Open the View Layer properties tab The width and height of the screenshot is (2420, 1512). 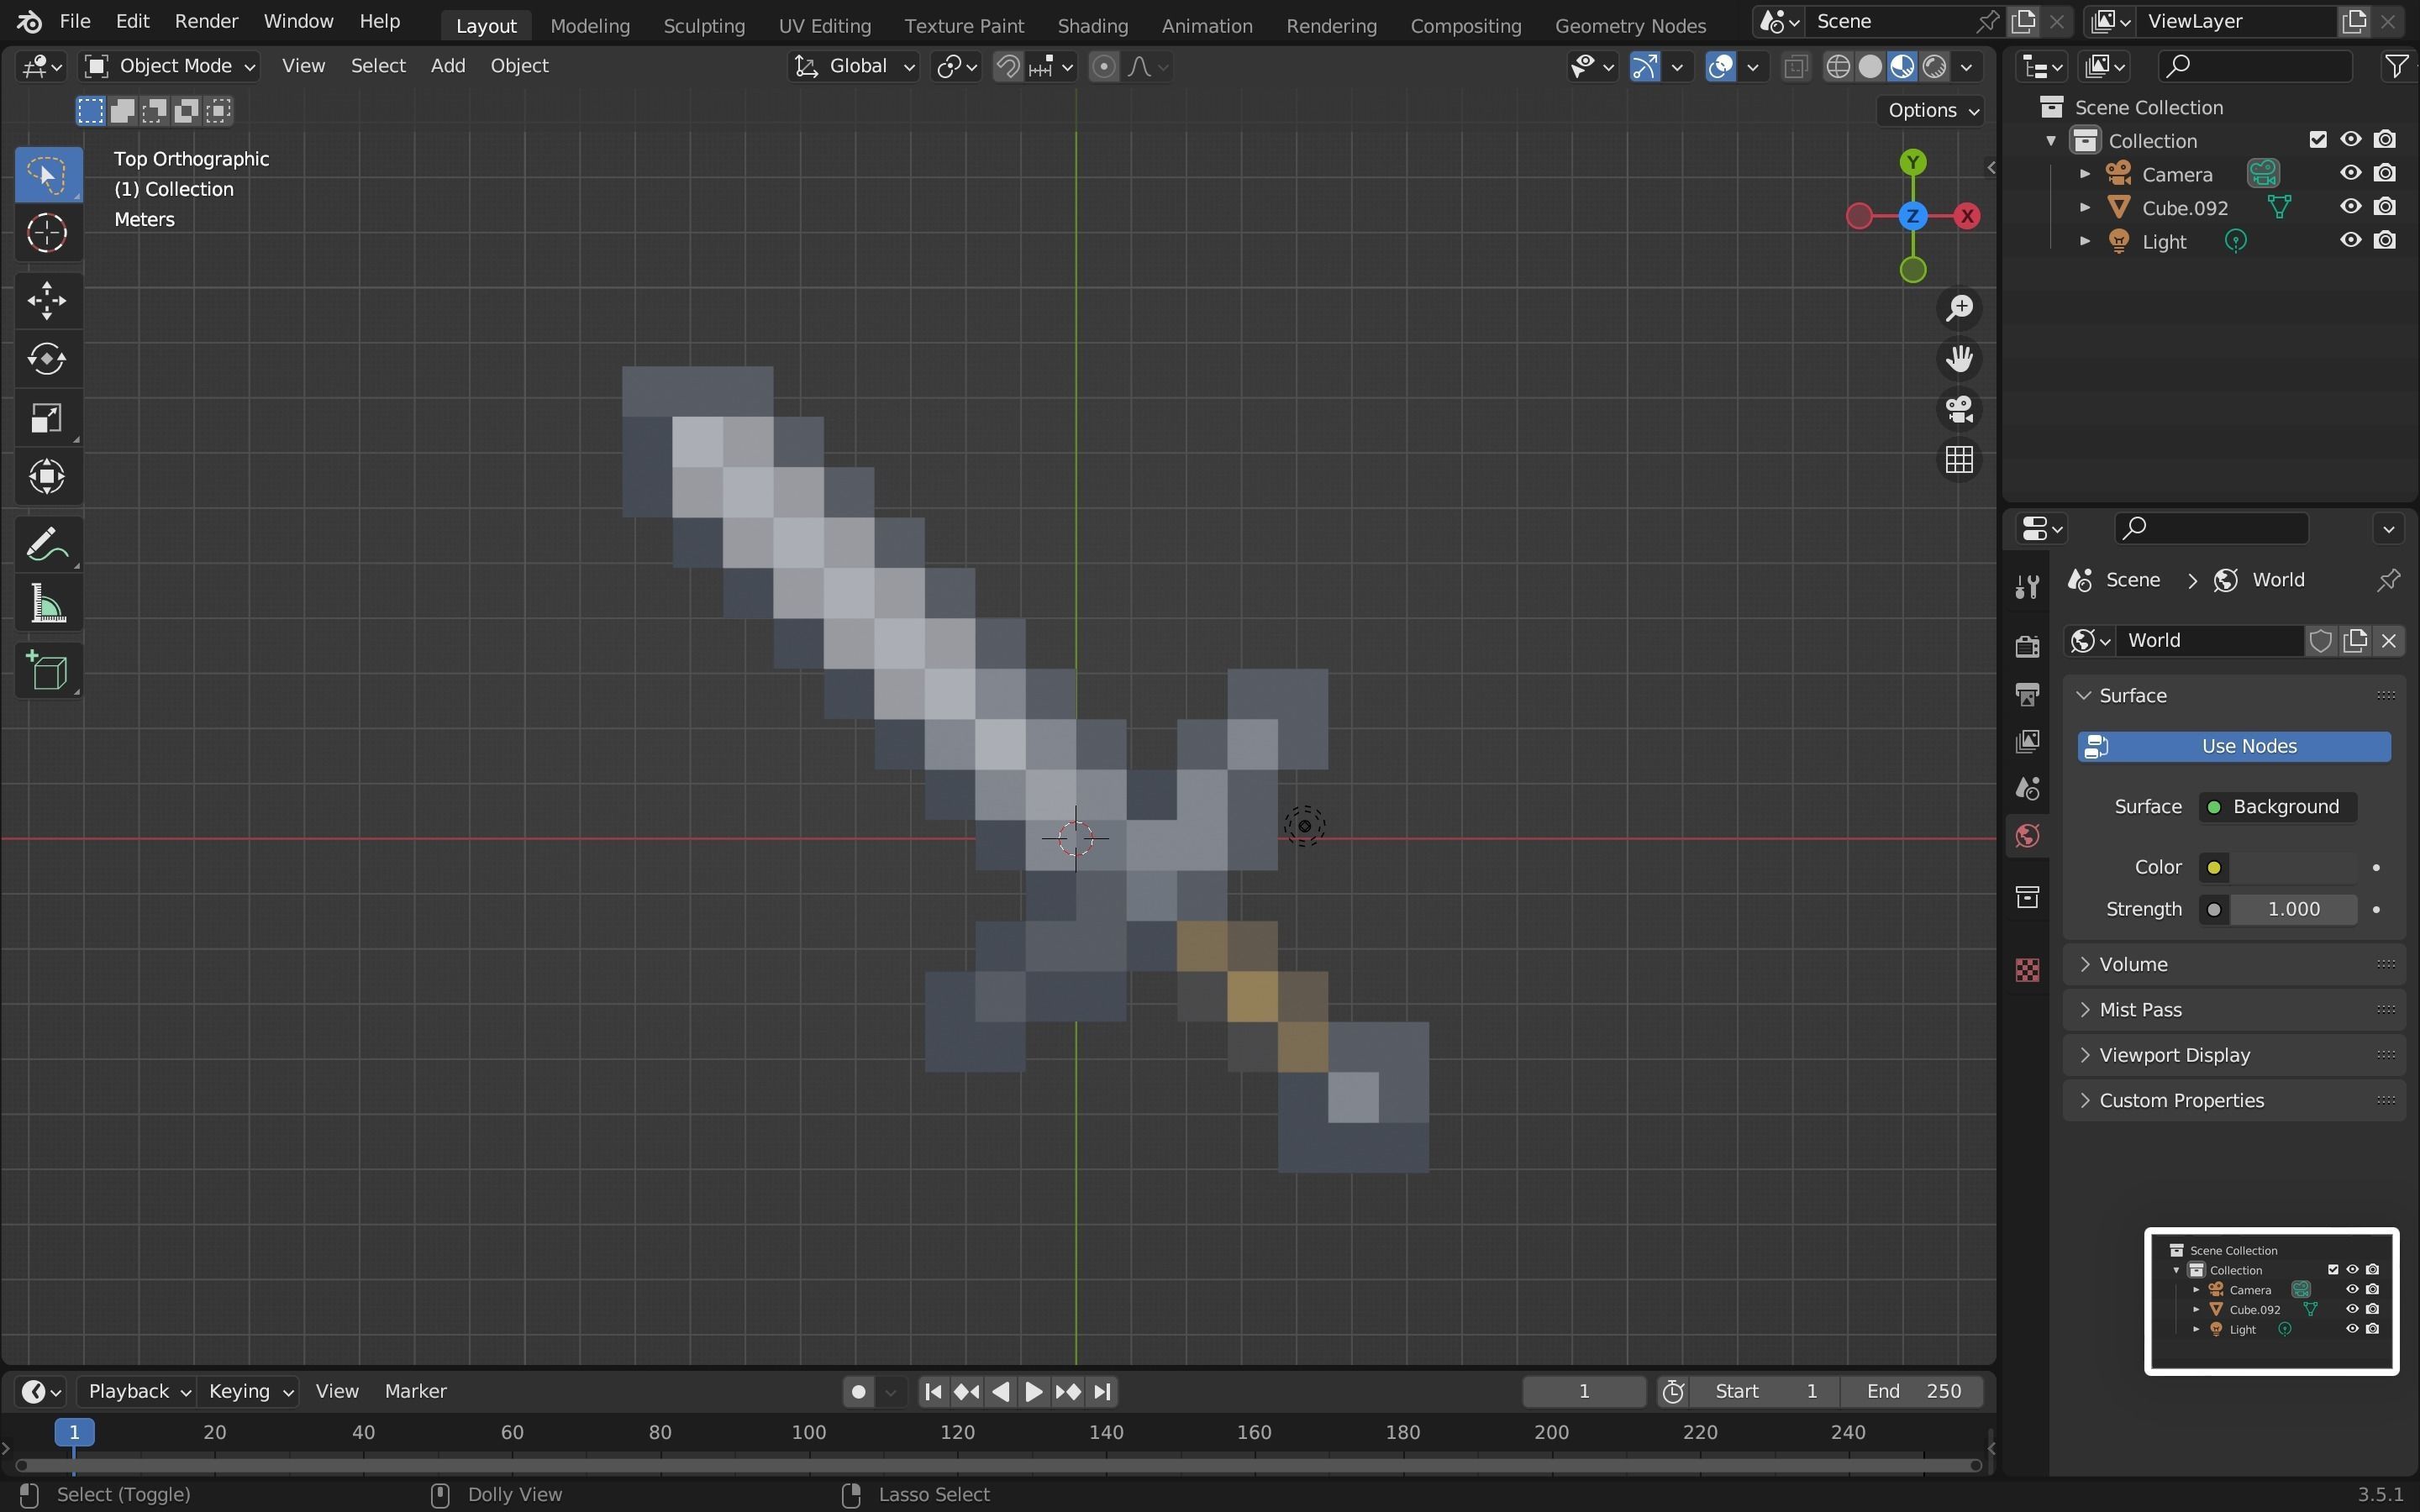pyautogui.click(x=2027, y=741)
